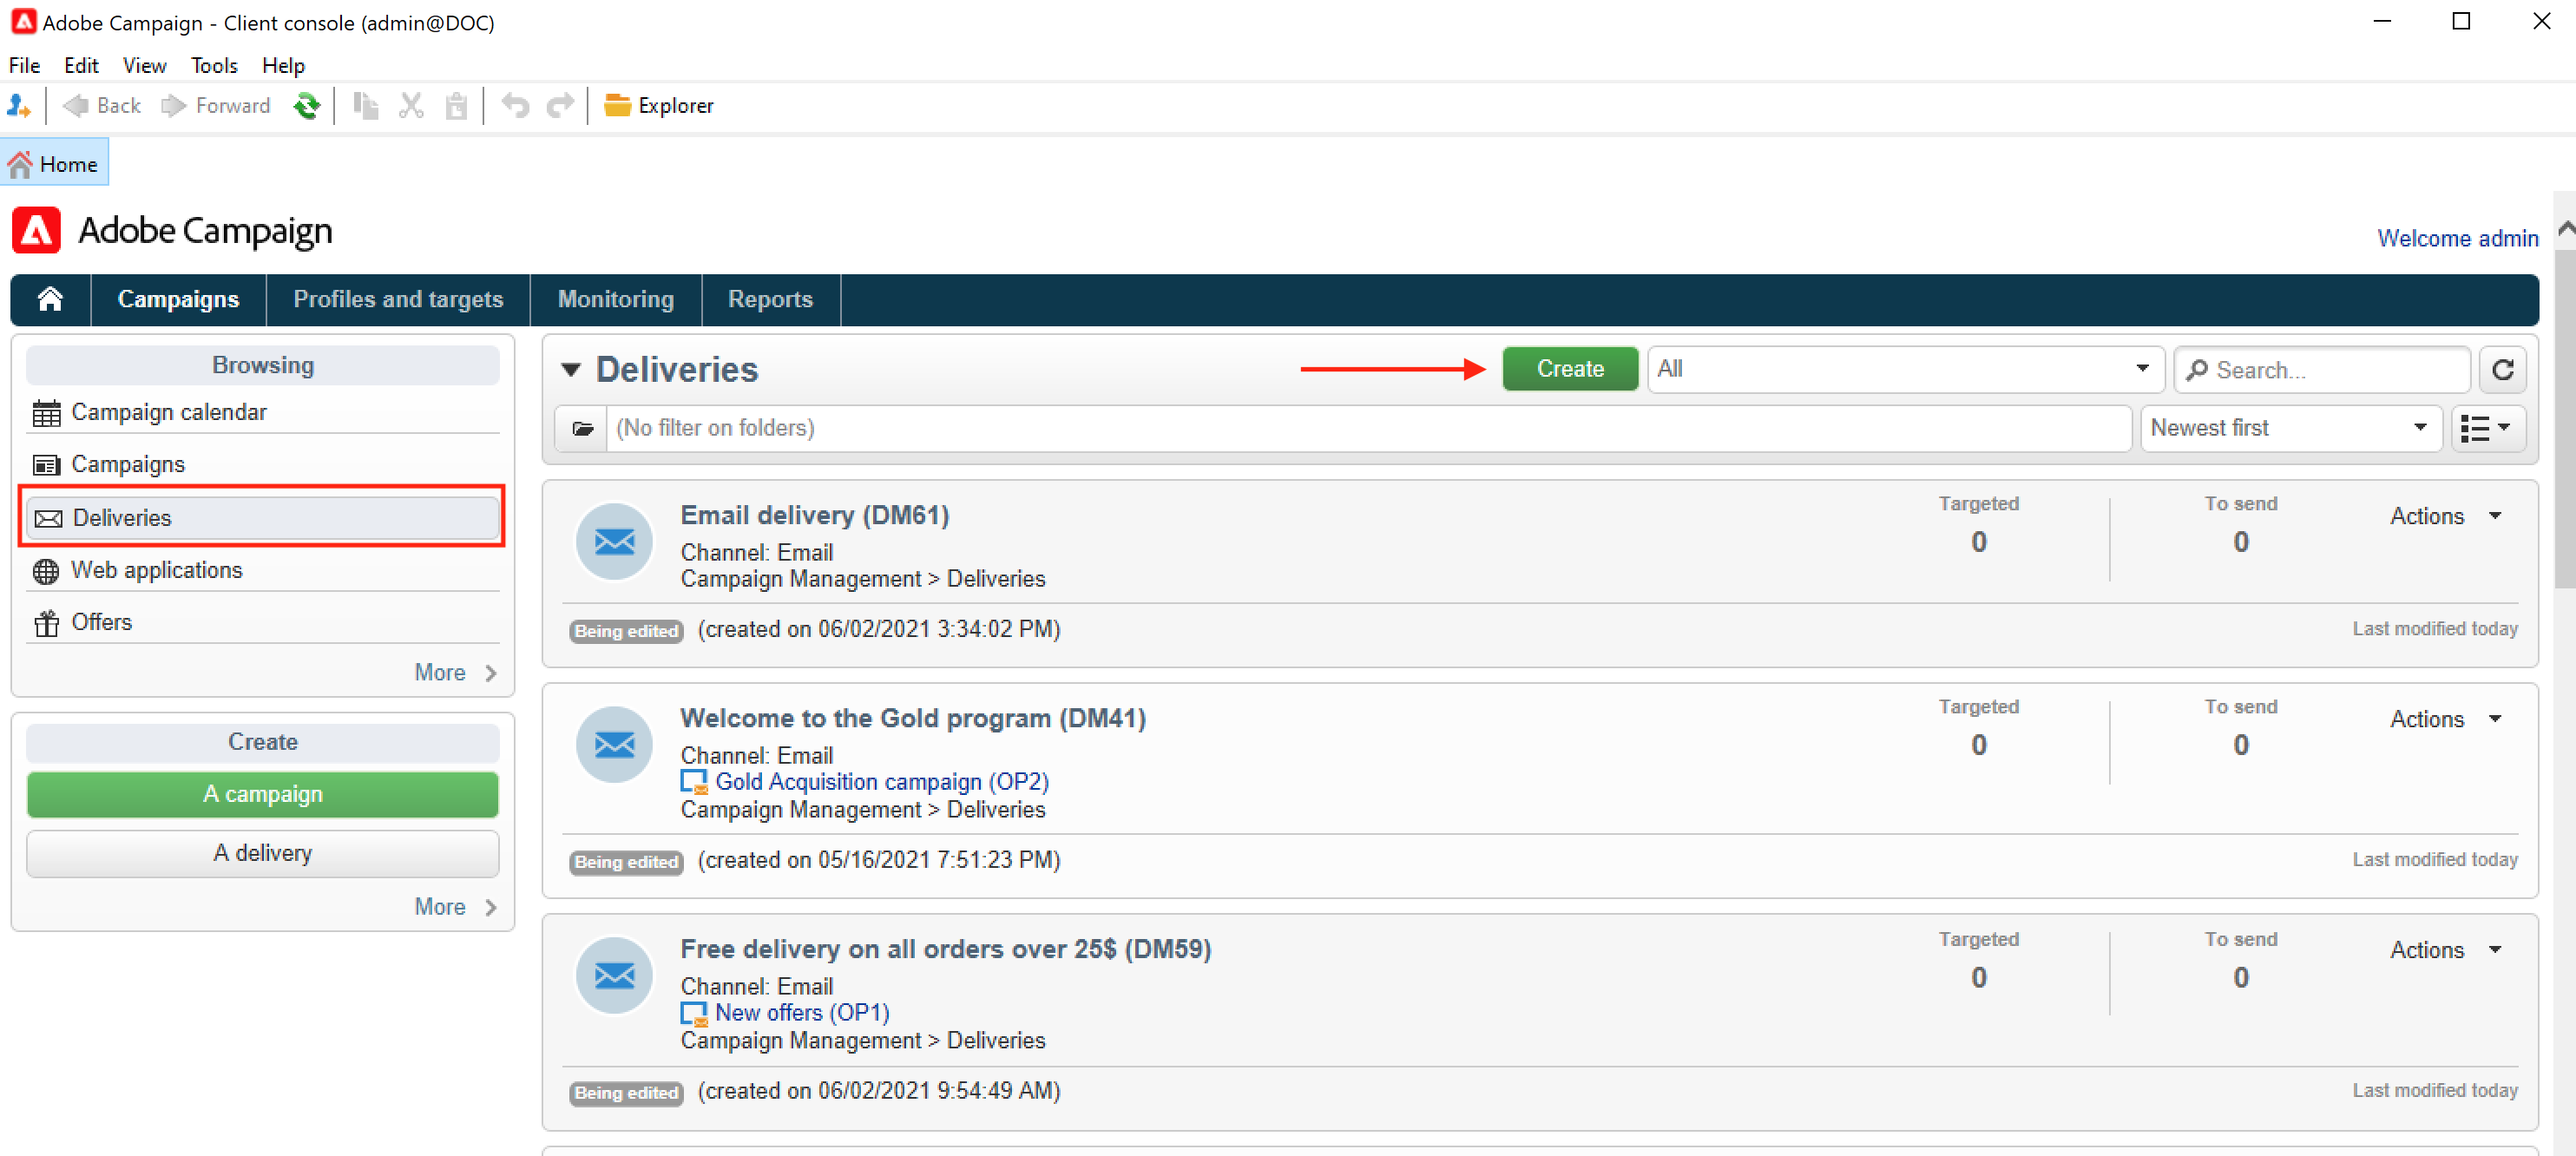
Task: Collapse the Deliveries section triangle
Action: (570, 369)
